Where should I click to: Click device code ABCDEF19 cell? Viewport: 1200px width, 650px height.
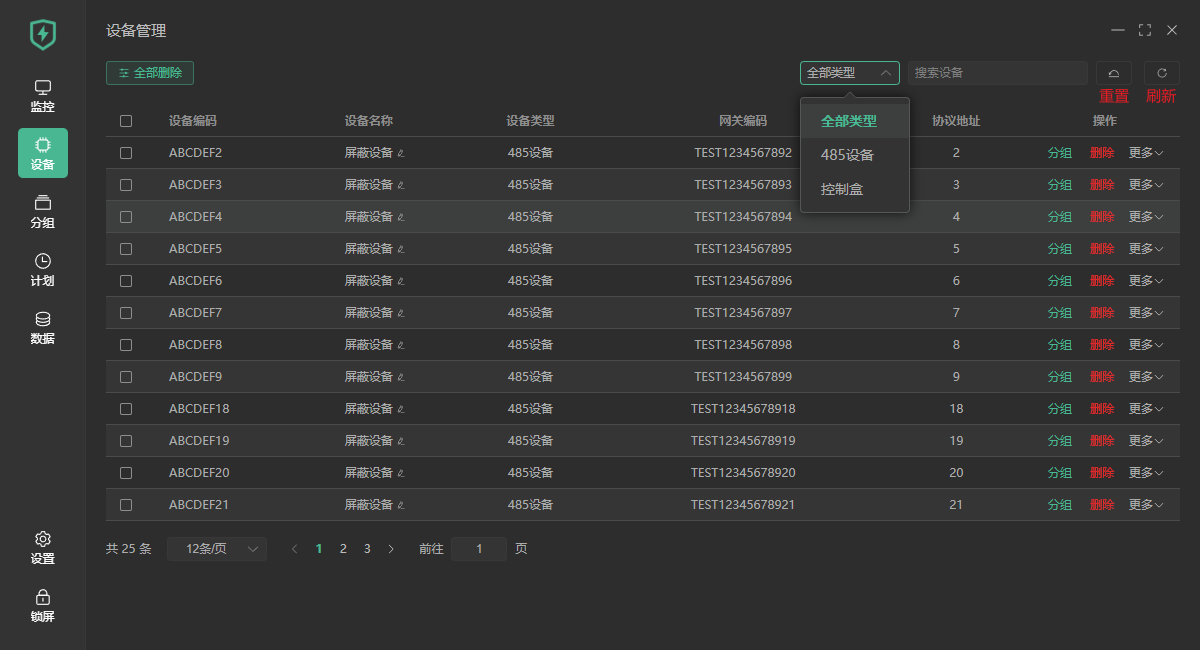[x=199, y=441]
